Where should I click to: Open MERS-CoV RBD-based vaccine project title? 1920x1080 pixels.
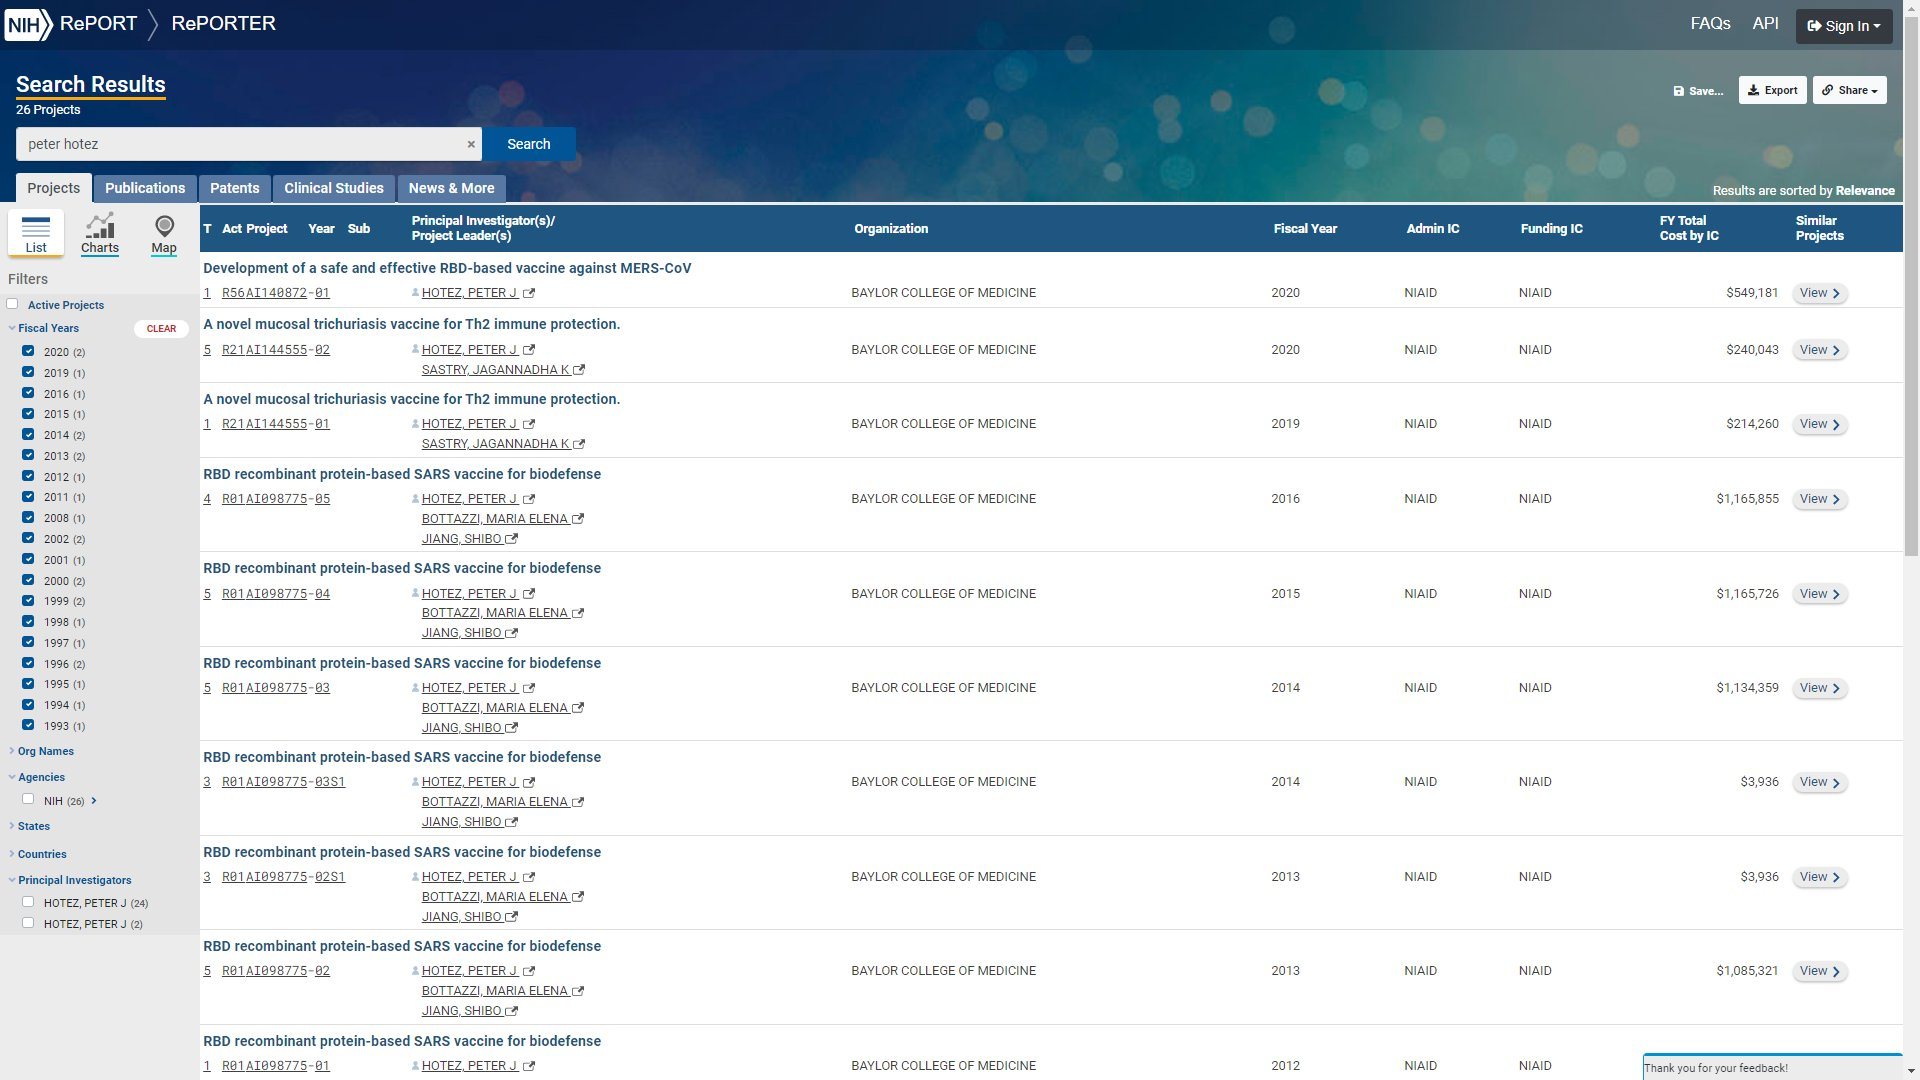(447, 268)
